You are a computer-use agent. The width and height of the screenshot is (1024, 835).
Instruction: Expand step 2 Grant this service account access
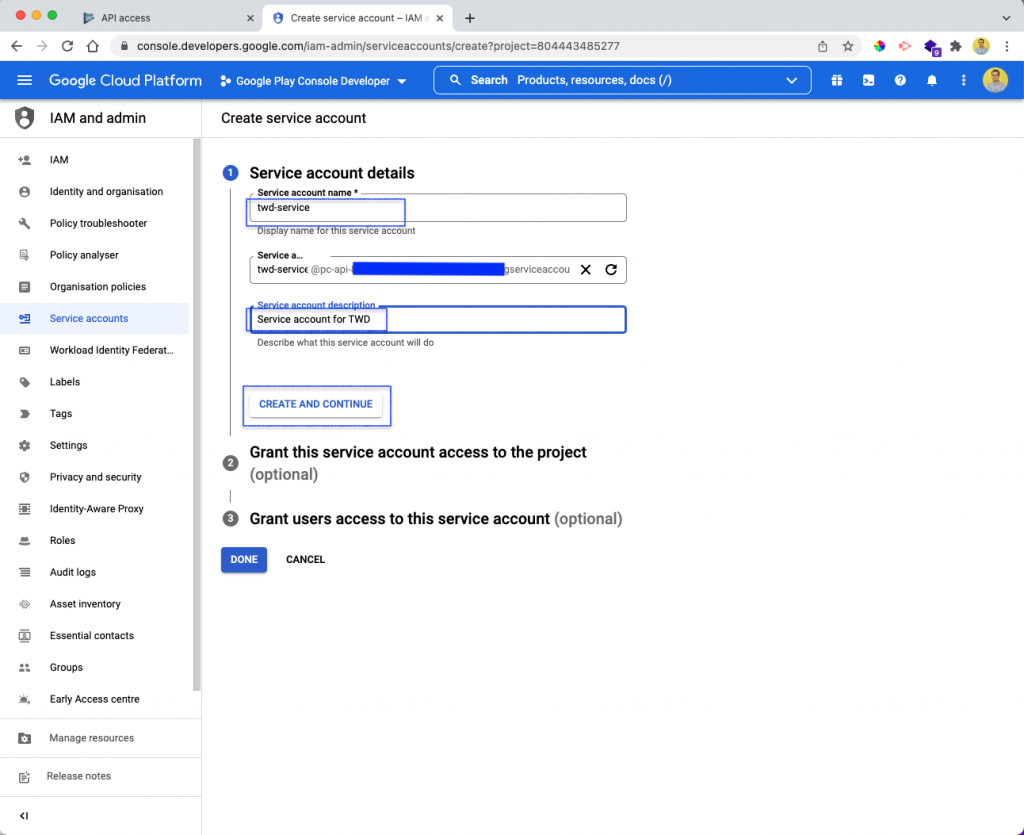pos(418,463)
